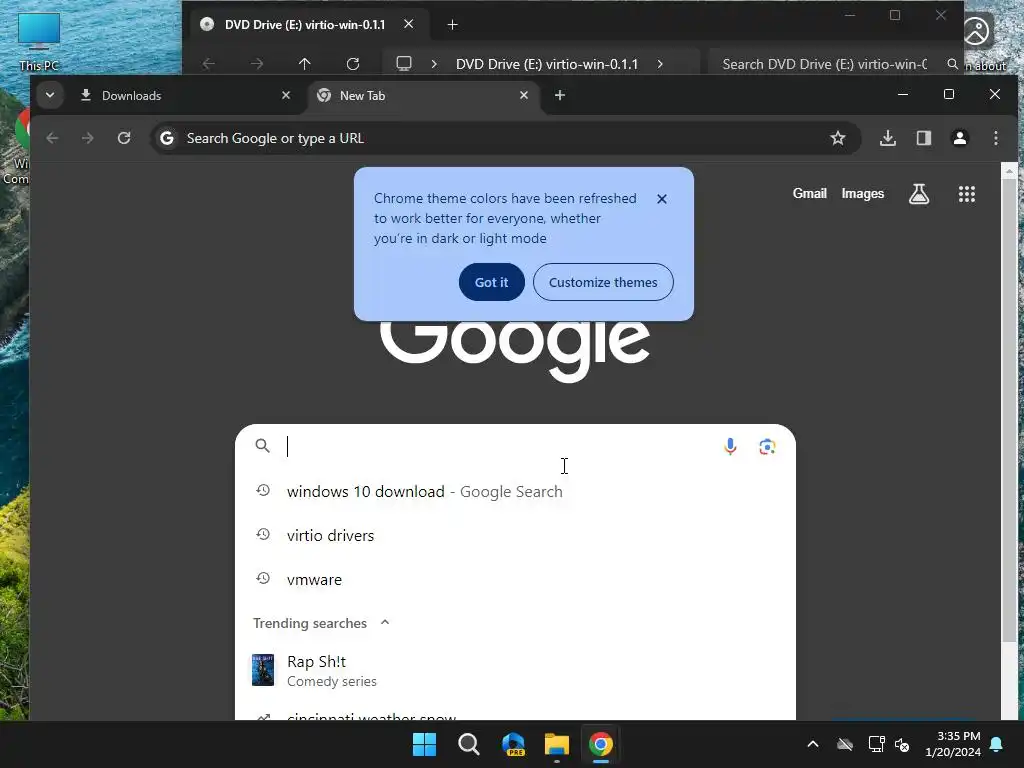Click Chrome's back navigation arrow
1024x768 pixels.
(52, 138)
